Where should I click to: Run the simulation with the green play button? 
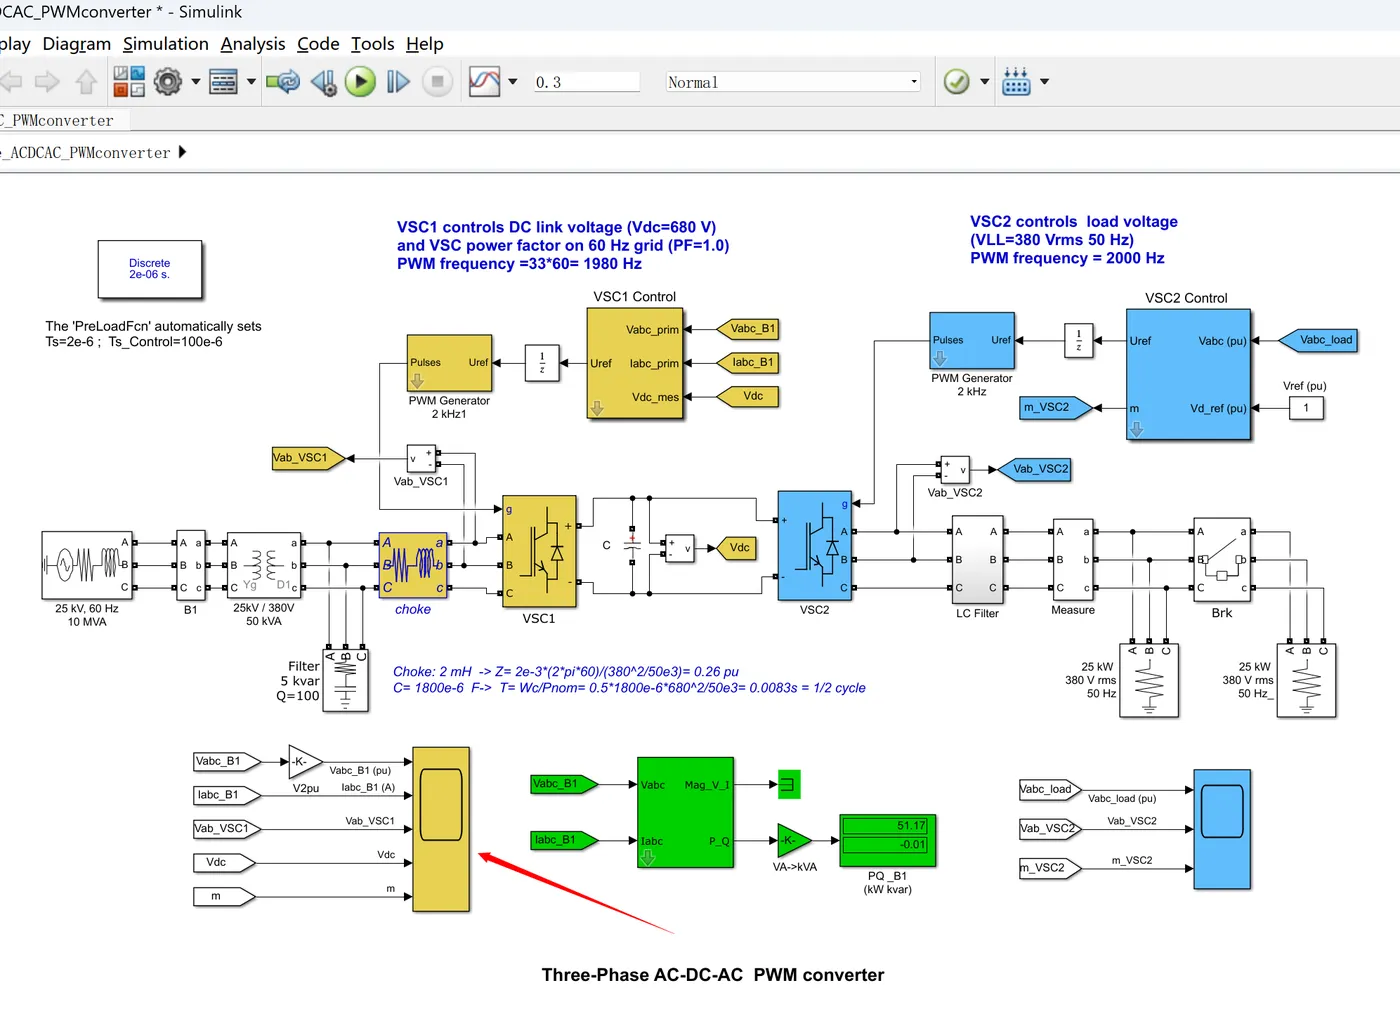360,82
